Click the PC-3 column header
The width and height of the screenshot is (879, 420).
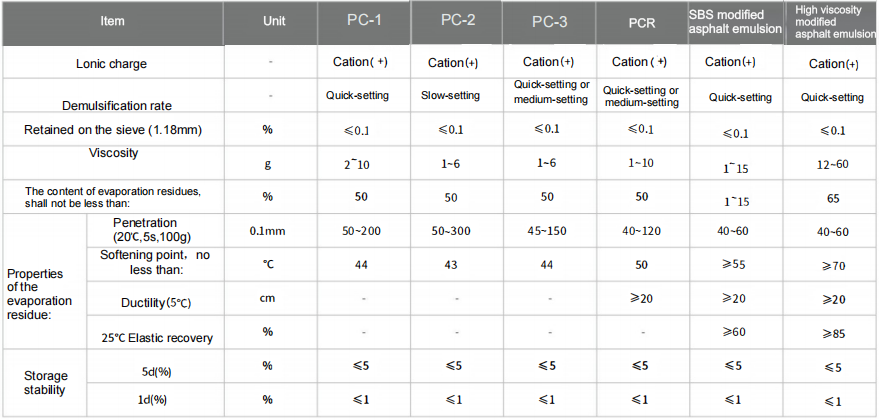pos(548,22)
